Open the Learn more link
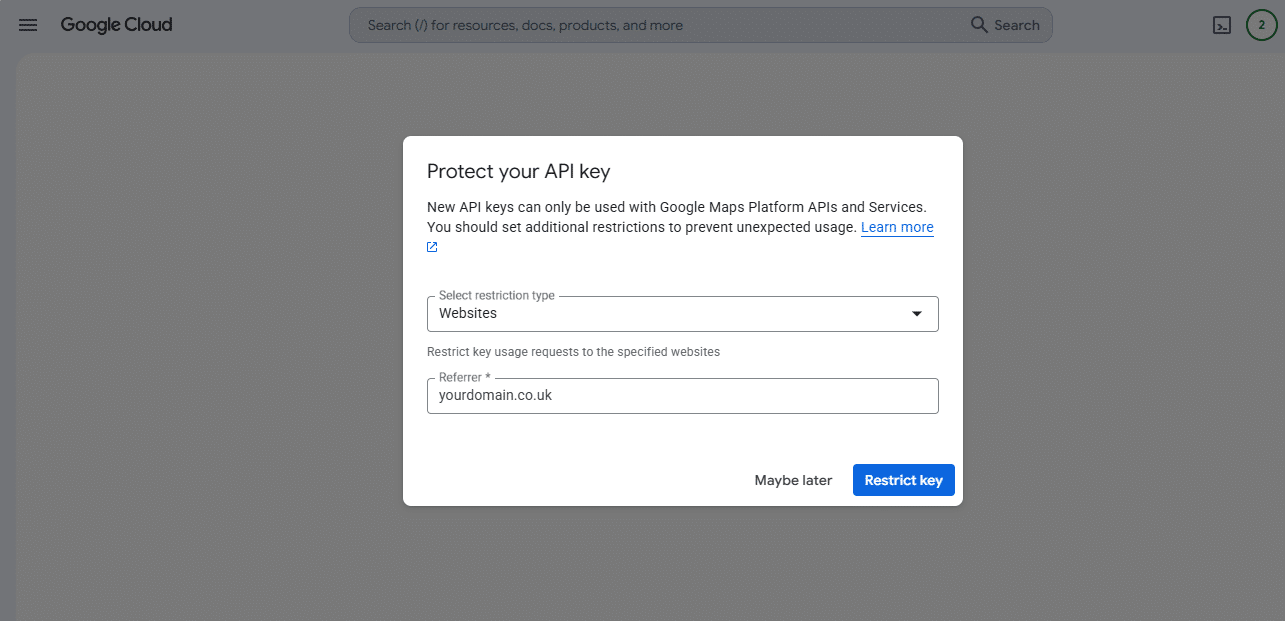 point(897,227)
